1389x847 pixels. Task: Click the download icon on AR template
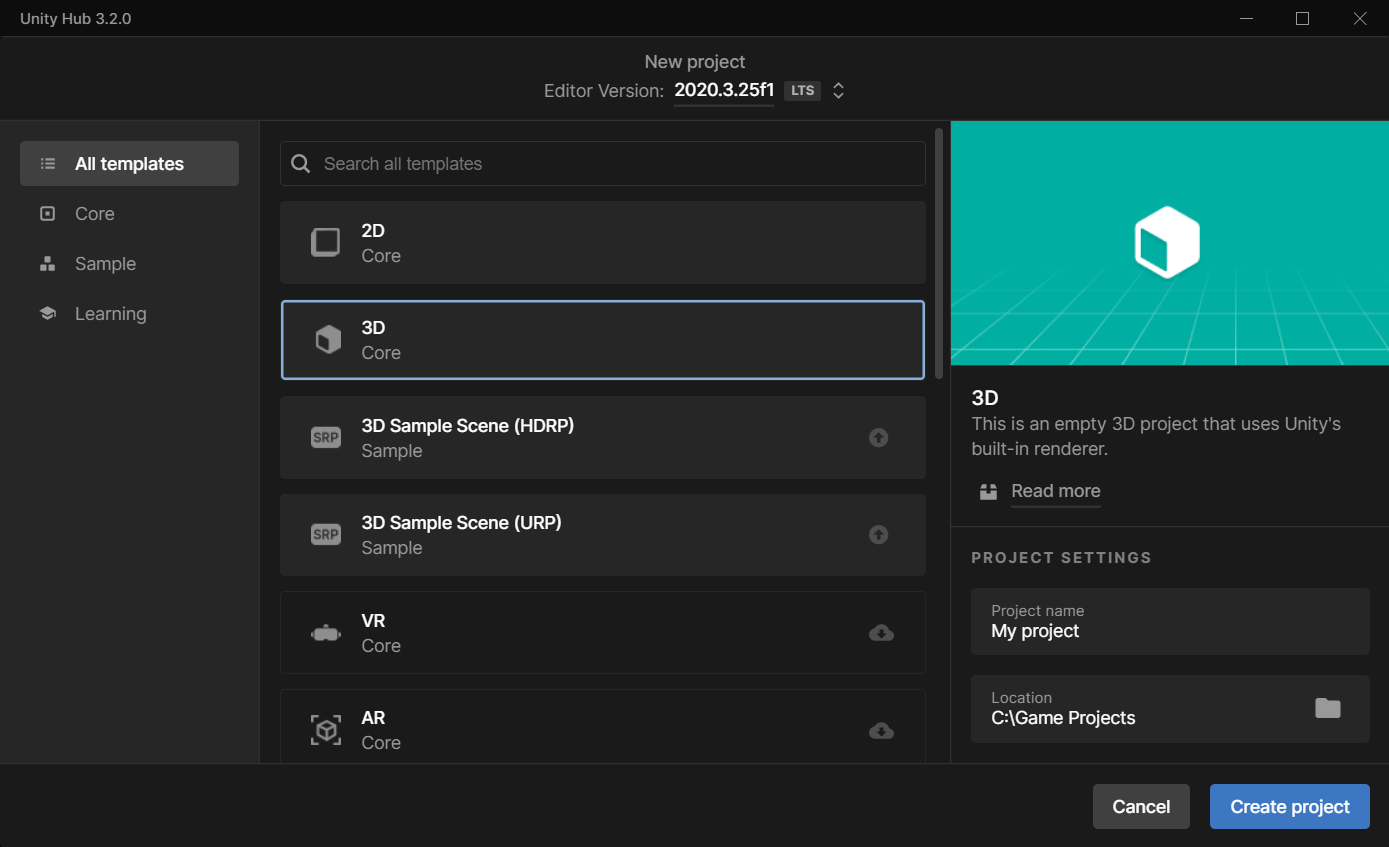click(880, 730)
